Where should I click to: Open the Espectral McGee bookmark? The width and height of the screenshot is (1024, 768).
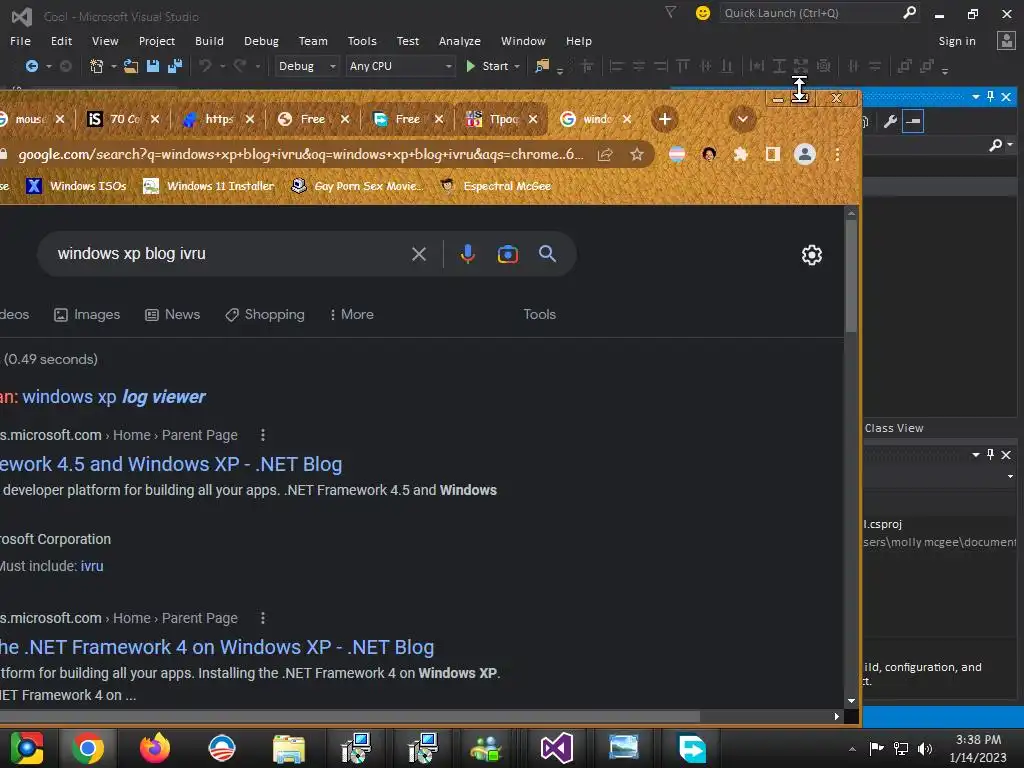pos(496,186)
